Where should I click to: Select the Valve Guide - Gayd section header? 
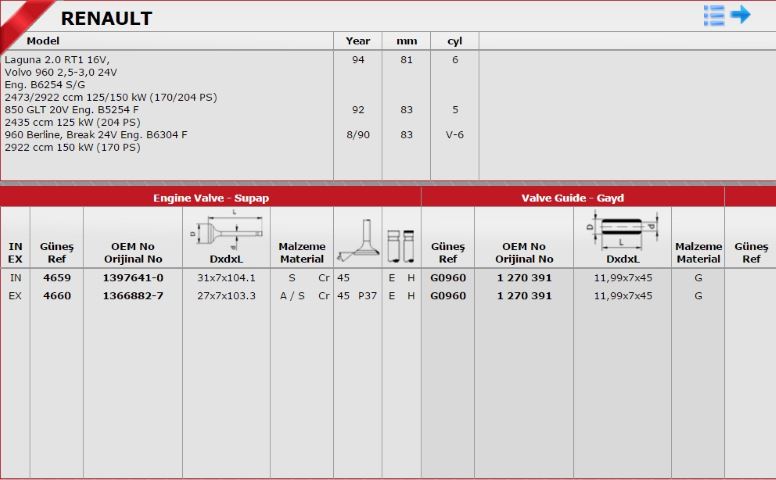tap(573, 198)
